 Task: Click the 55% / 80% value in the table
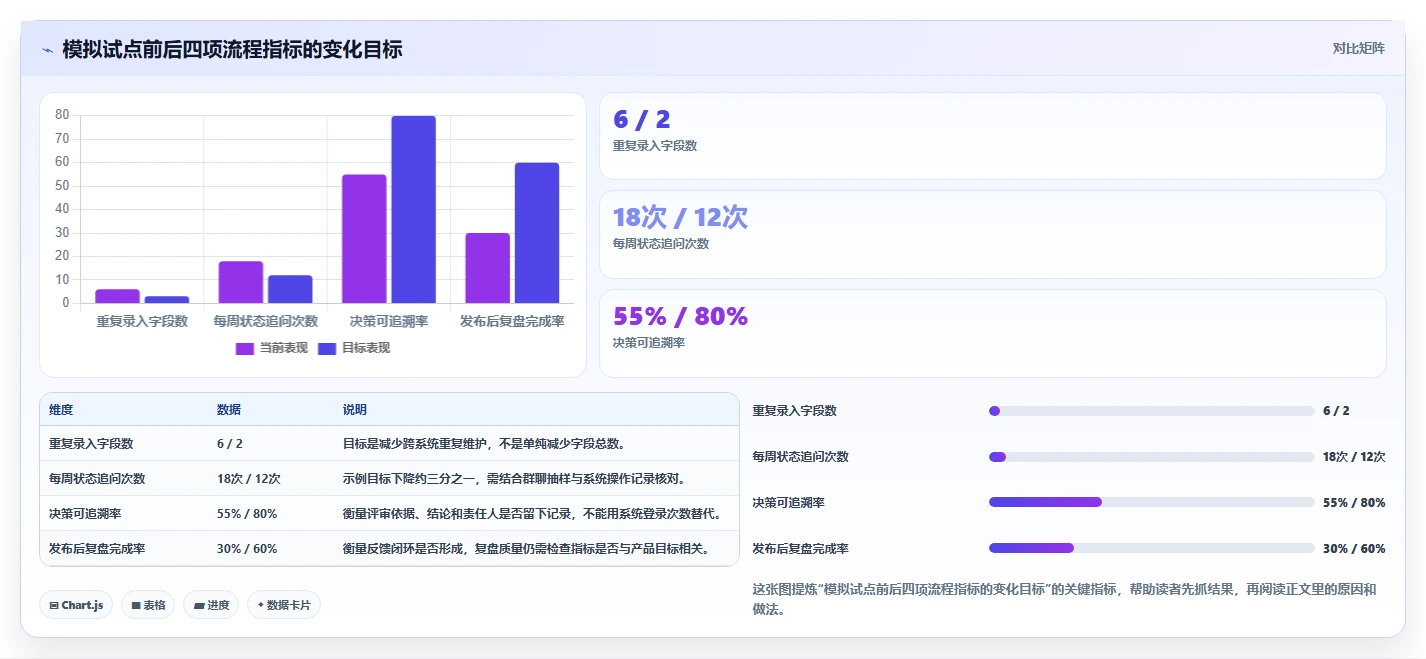coord(247,513)
